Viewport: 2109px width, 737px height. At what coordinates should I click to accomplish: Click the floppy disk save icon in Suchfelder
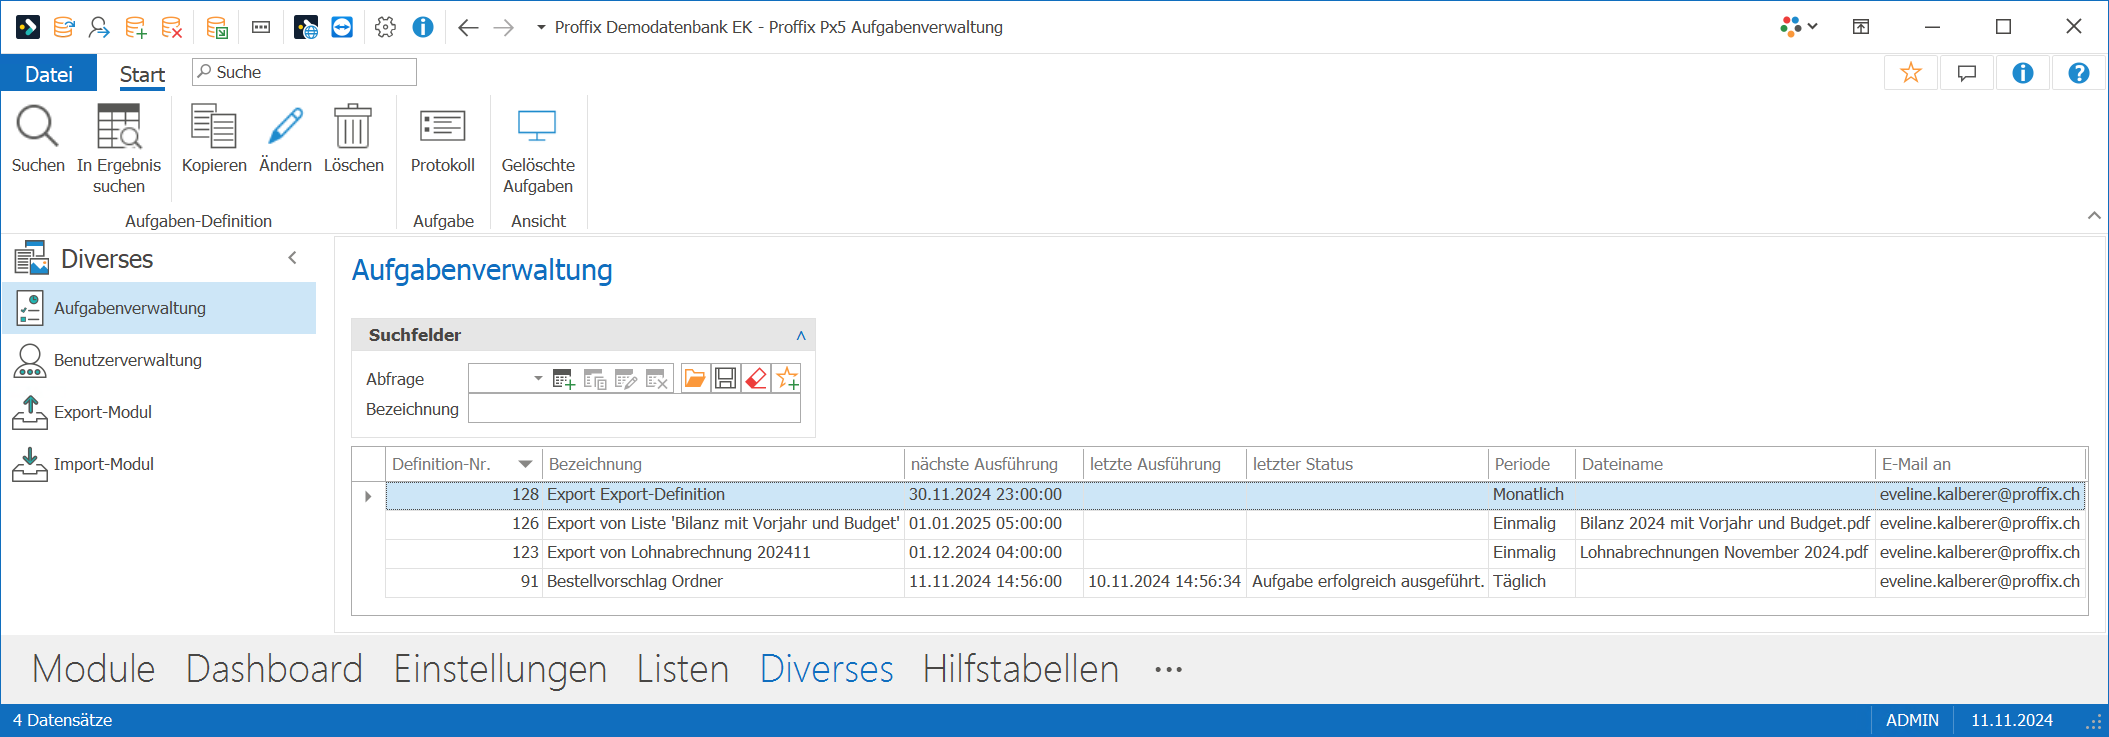(x=726, y=379)
